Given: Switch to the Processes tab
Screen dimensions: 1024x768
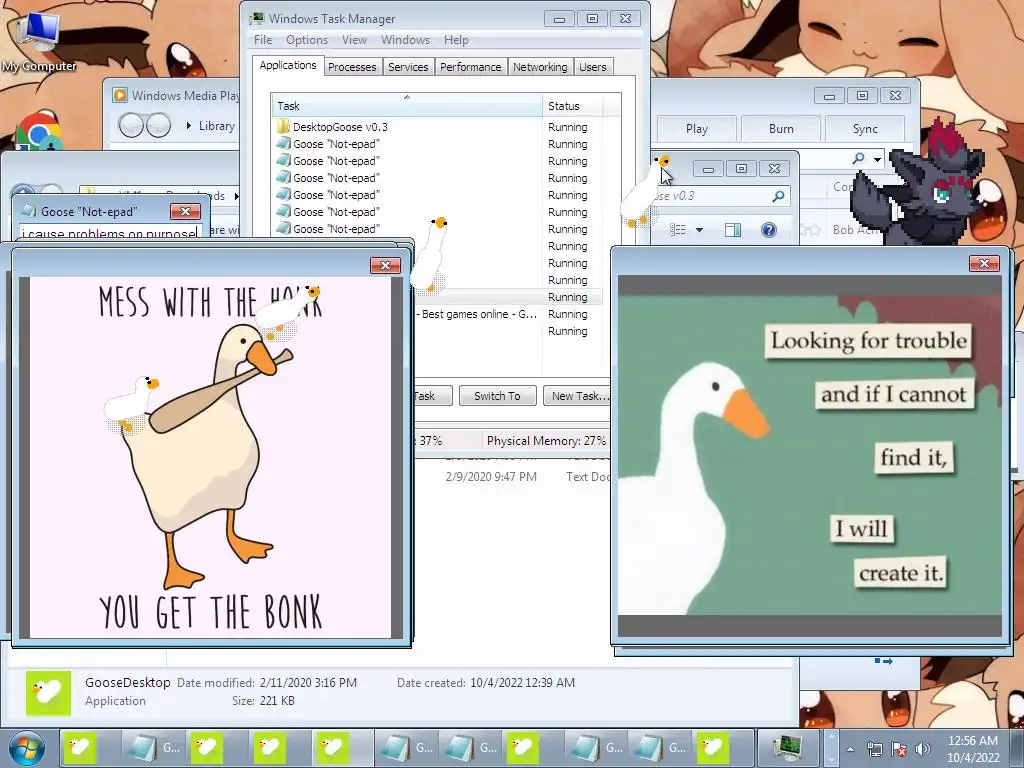Looking at the screenshot, I should pyautogui.click(x=352, y=67).
